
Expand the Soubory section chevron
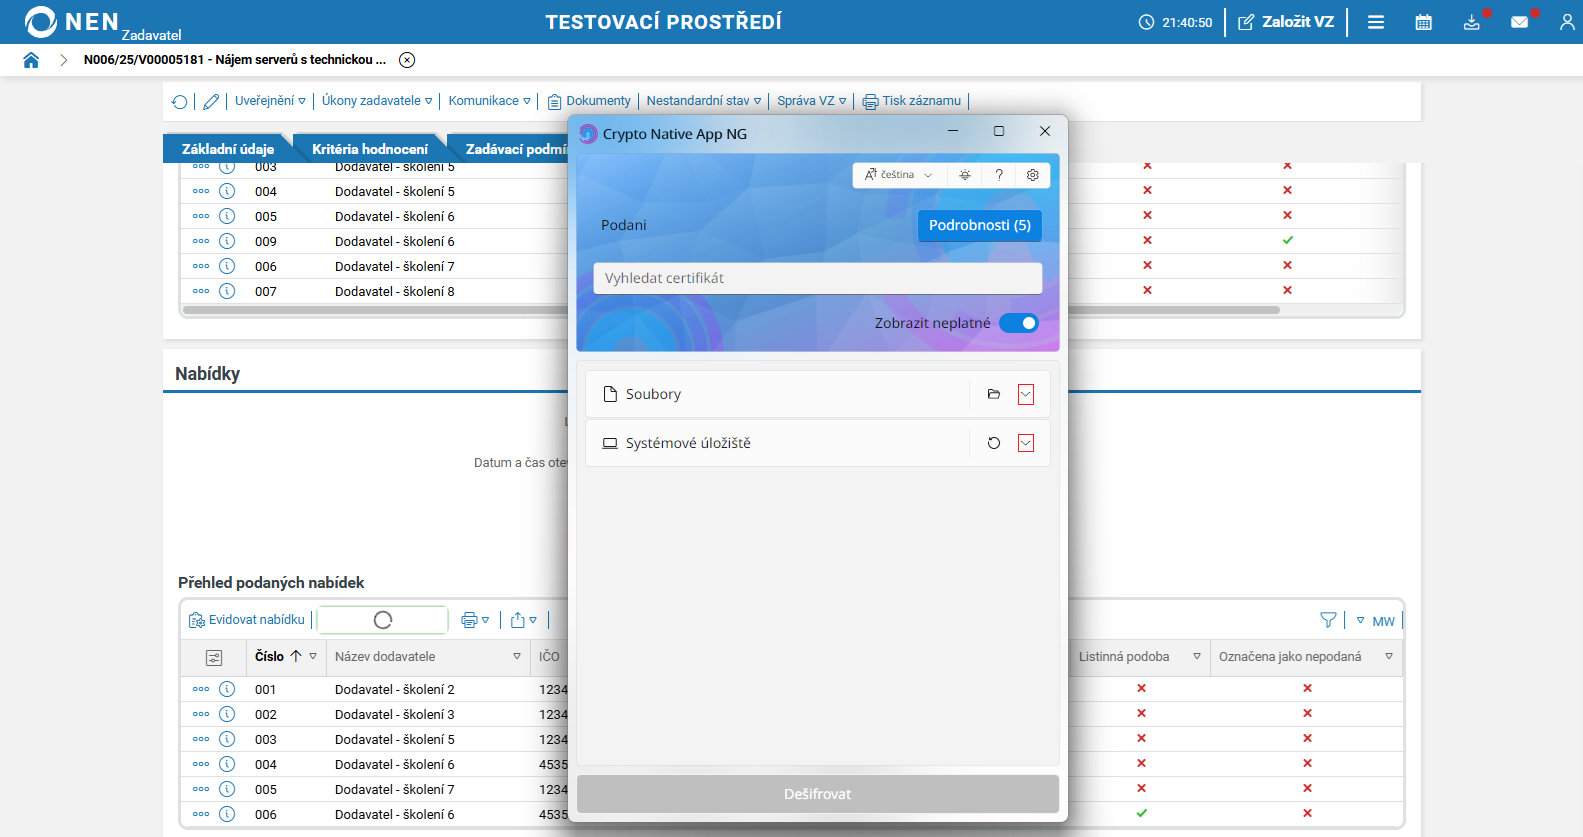pyautogui.click(x=1026, y=395)
